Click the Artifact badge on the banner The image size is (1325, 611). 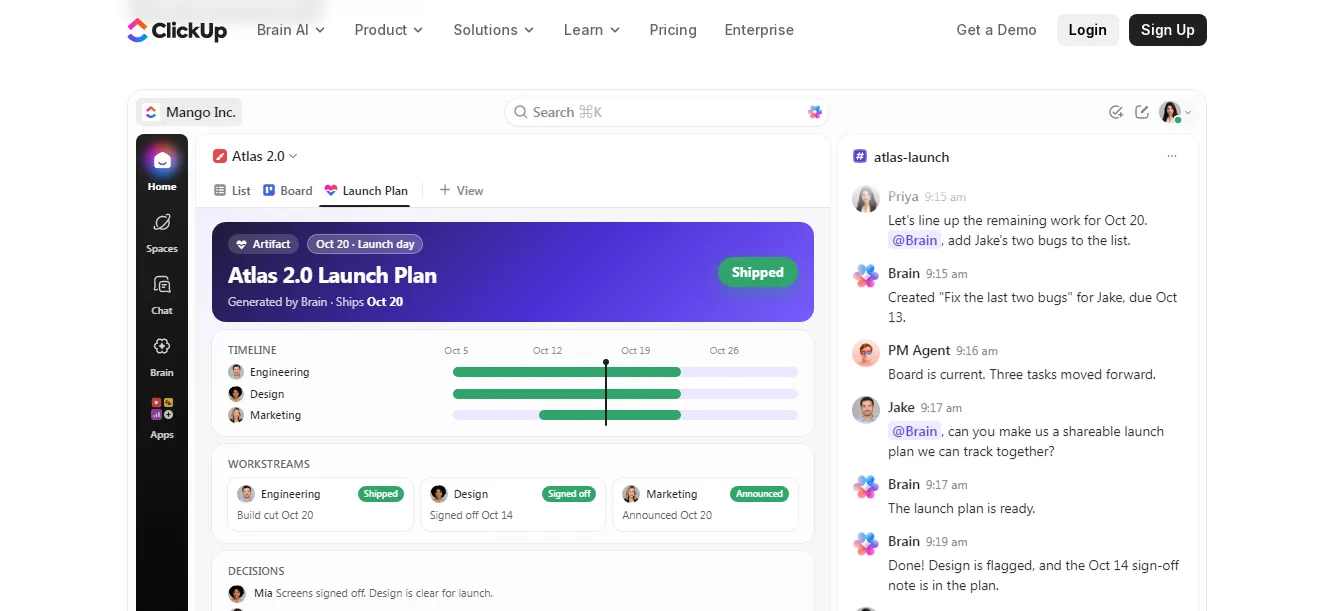pyautogui.click(x=264, y=244)
